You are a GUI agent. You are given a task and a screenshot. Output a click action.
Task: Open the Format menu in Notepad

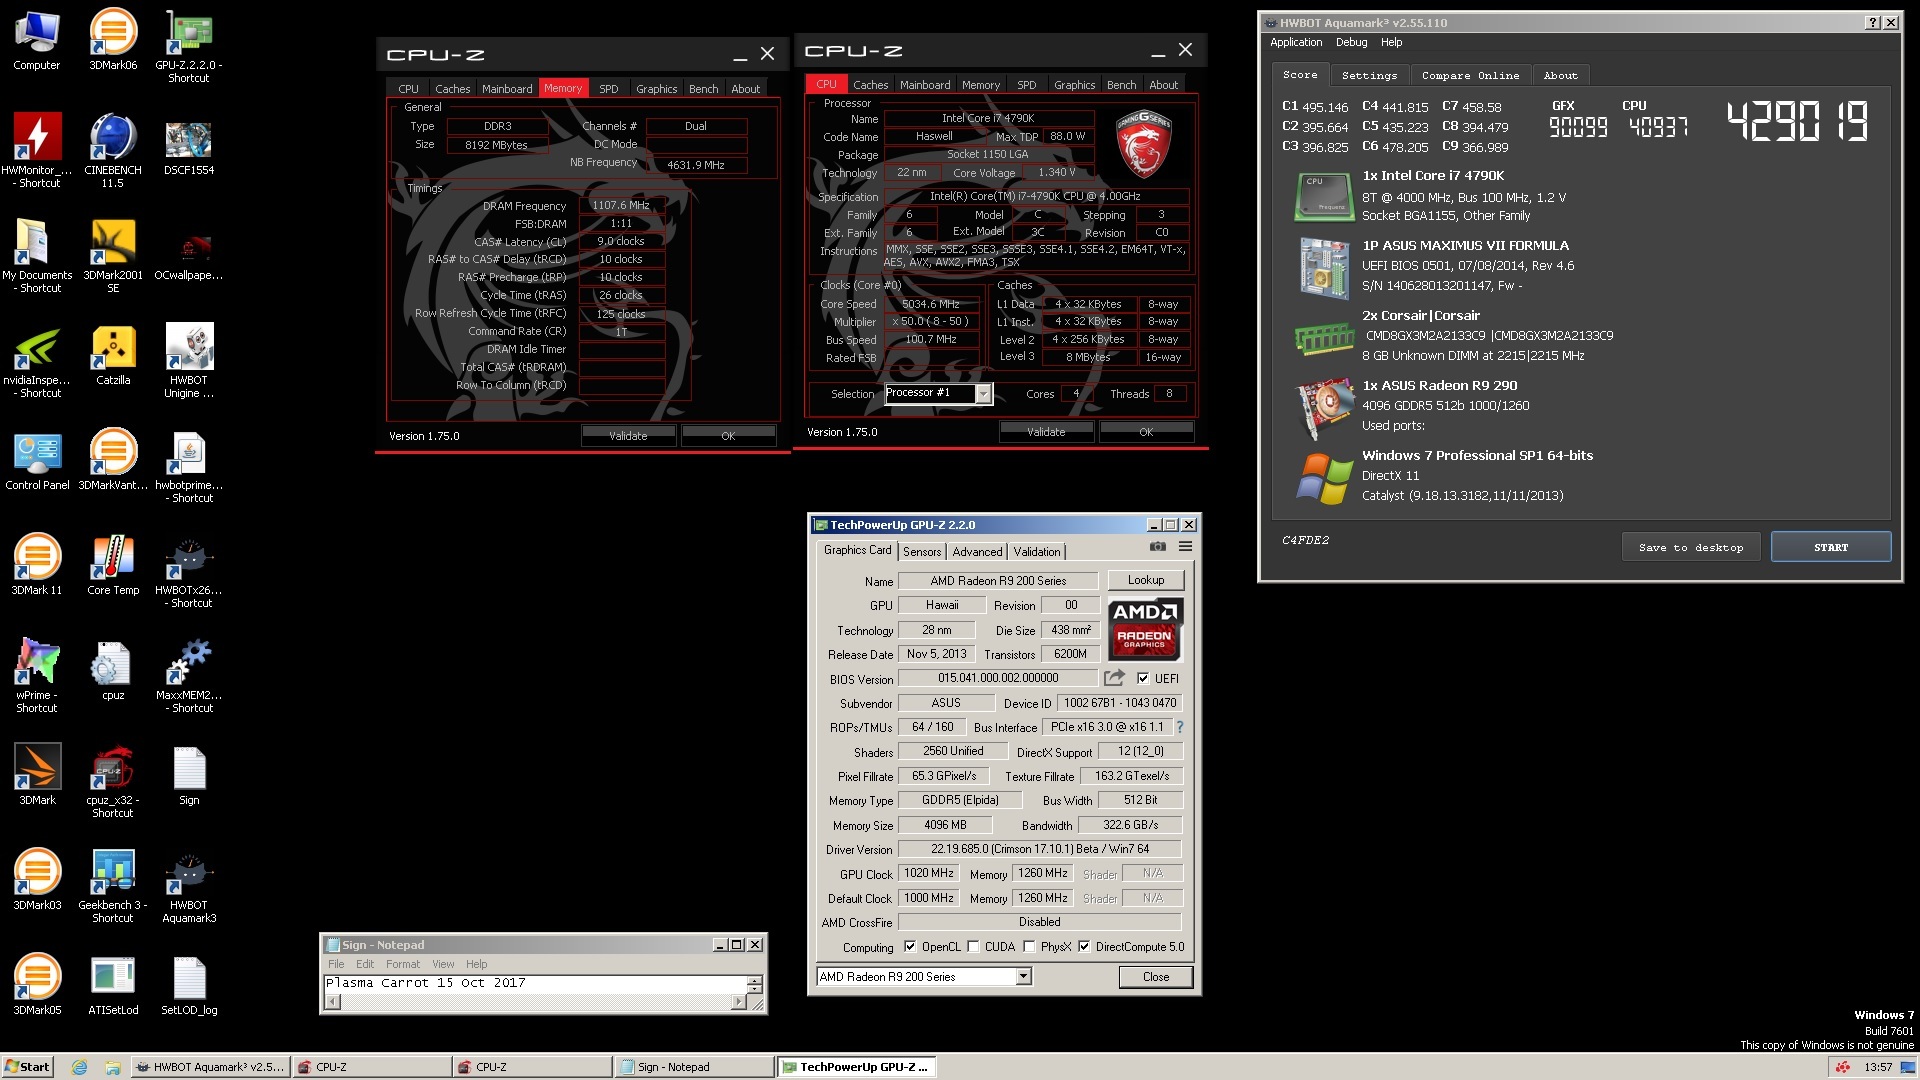click(x=403, y=964)
